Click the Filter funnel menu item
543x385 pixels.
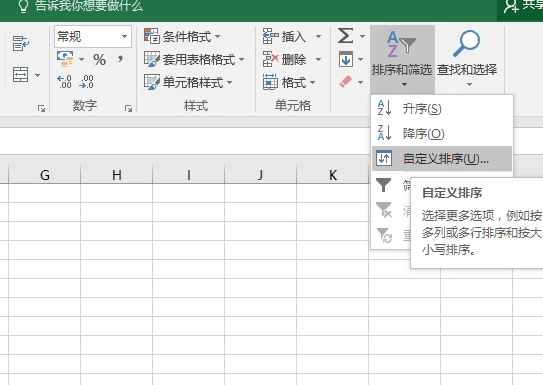pos(384,185)
